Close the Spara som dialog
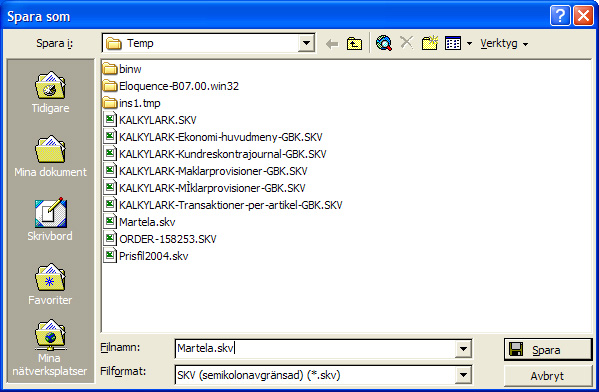The height and width of the screenshot is (392, 599). tap(583, 16)
